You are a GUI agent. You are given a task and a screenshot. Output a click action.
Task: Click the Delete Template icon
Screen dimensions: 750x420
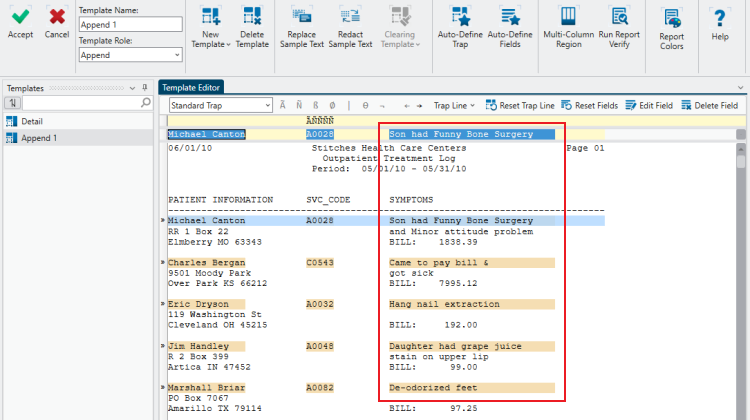click(252, 17)
